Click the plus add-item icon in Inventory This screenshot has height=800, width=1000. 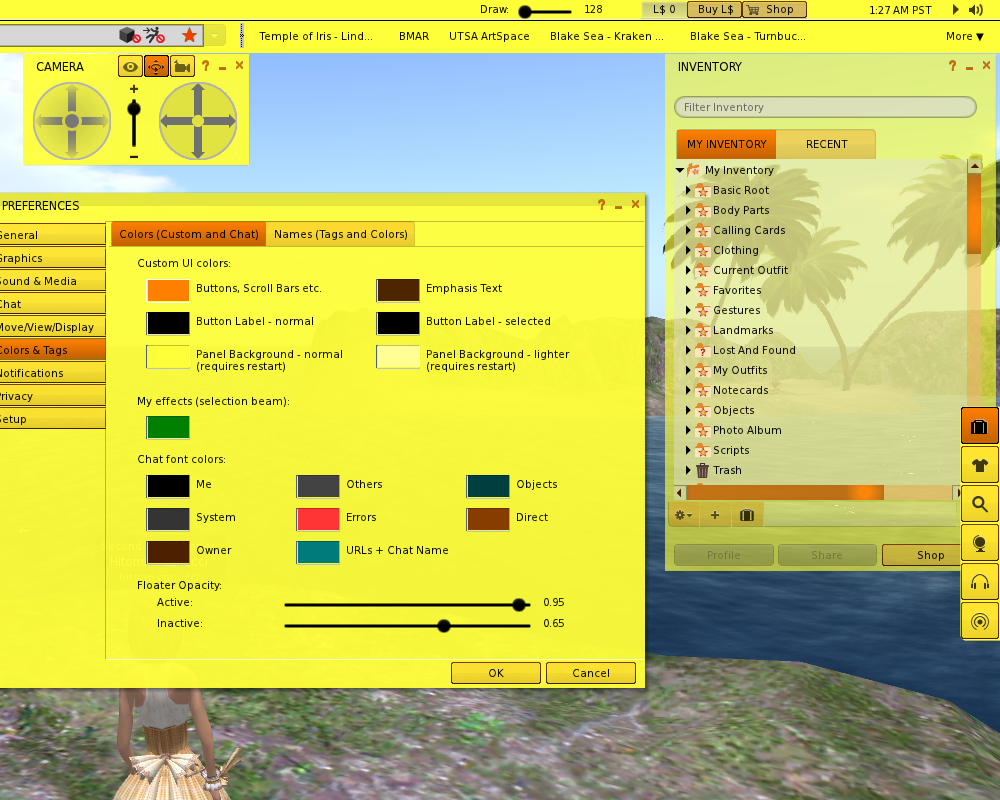coord(714,515)
